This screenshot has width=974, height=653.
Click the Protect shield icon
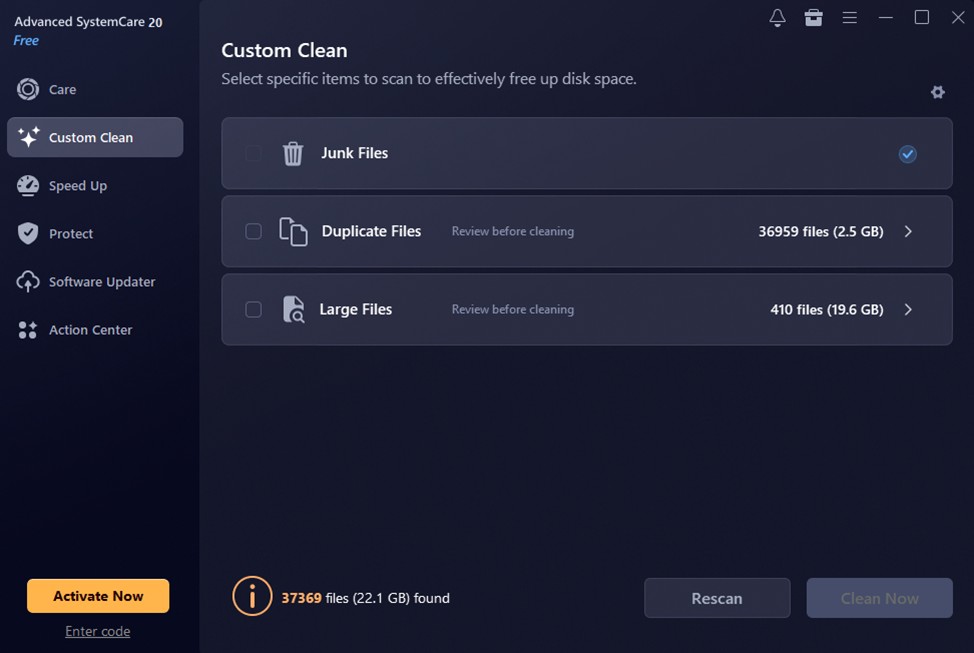[28, 234]
